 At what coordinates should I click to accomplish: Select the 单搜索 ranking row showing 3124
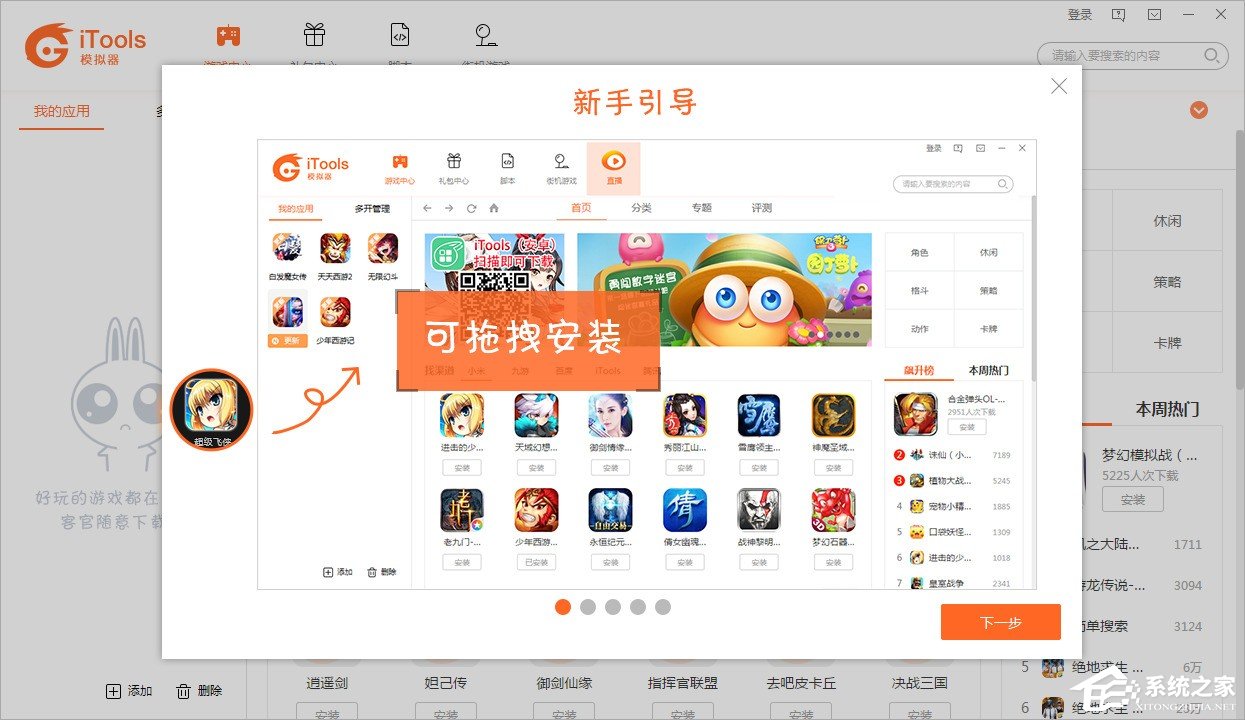coord(1150,627)
